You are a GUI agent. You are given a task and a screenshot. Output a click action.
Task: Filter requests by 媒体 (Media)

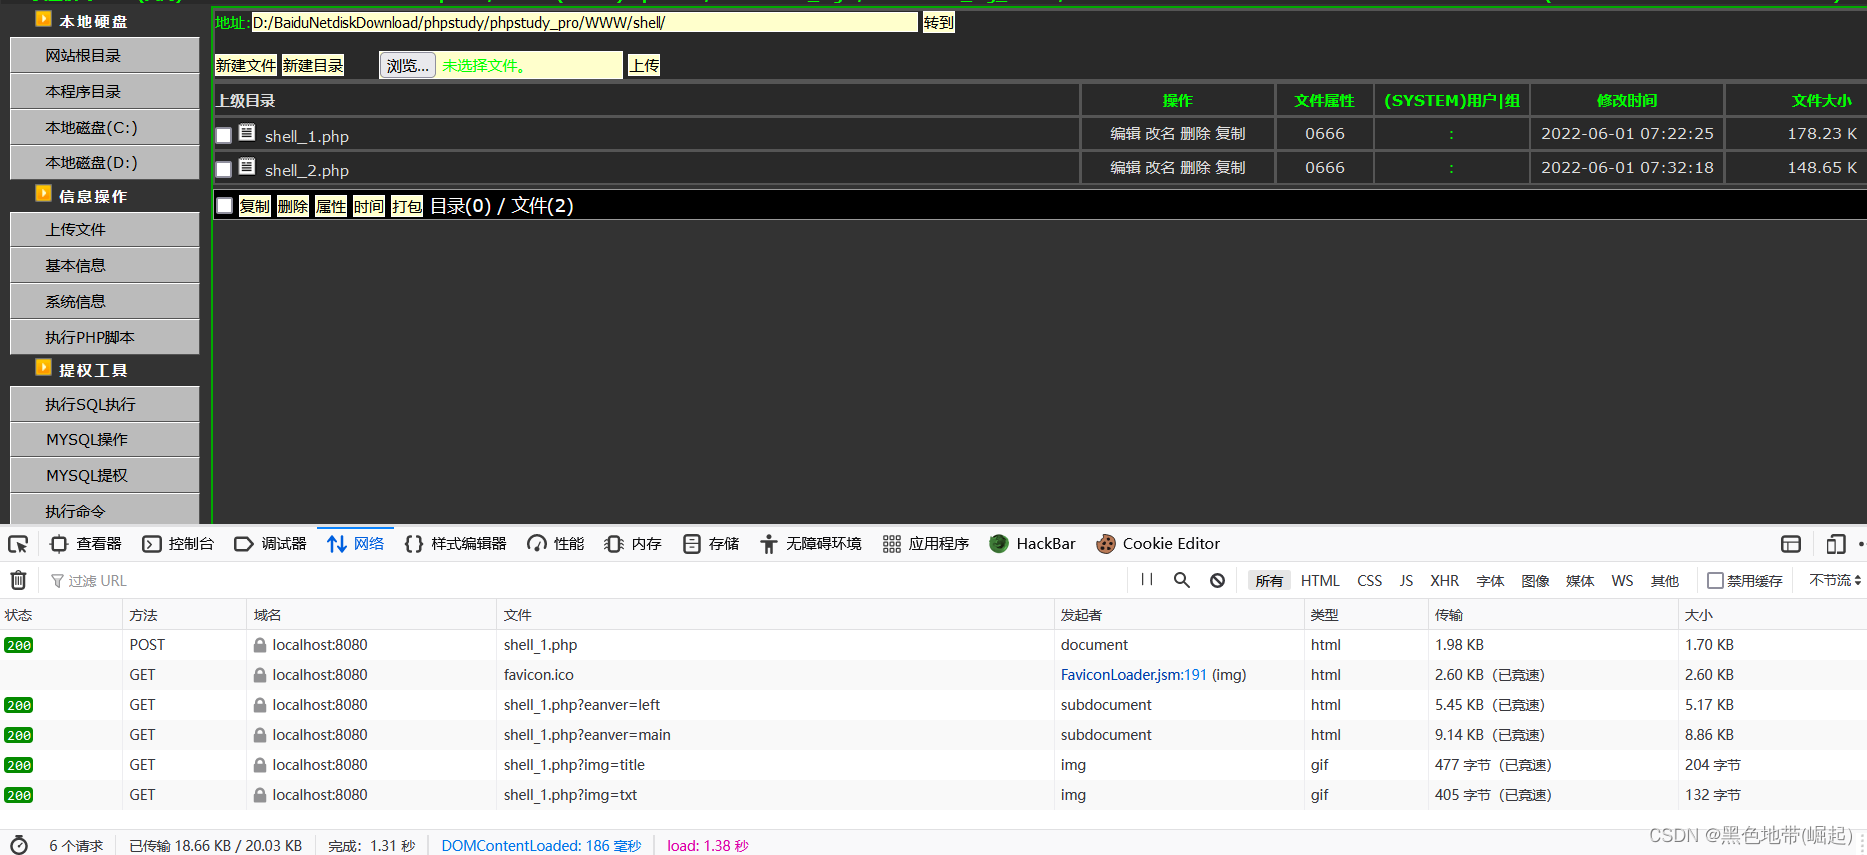(1580, 581)
